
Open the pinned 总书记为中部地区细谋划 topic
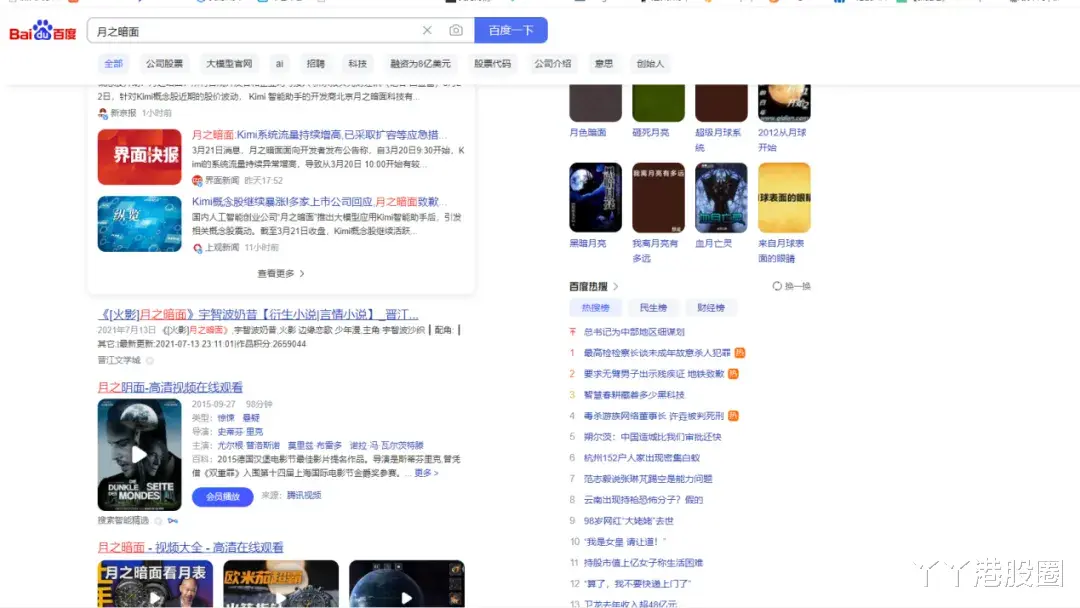tap(634, 332)
